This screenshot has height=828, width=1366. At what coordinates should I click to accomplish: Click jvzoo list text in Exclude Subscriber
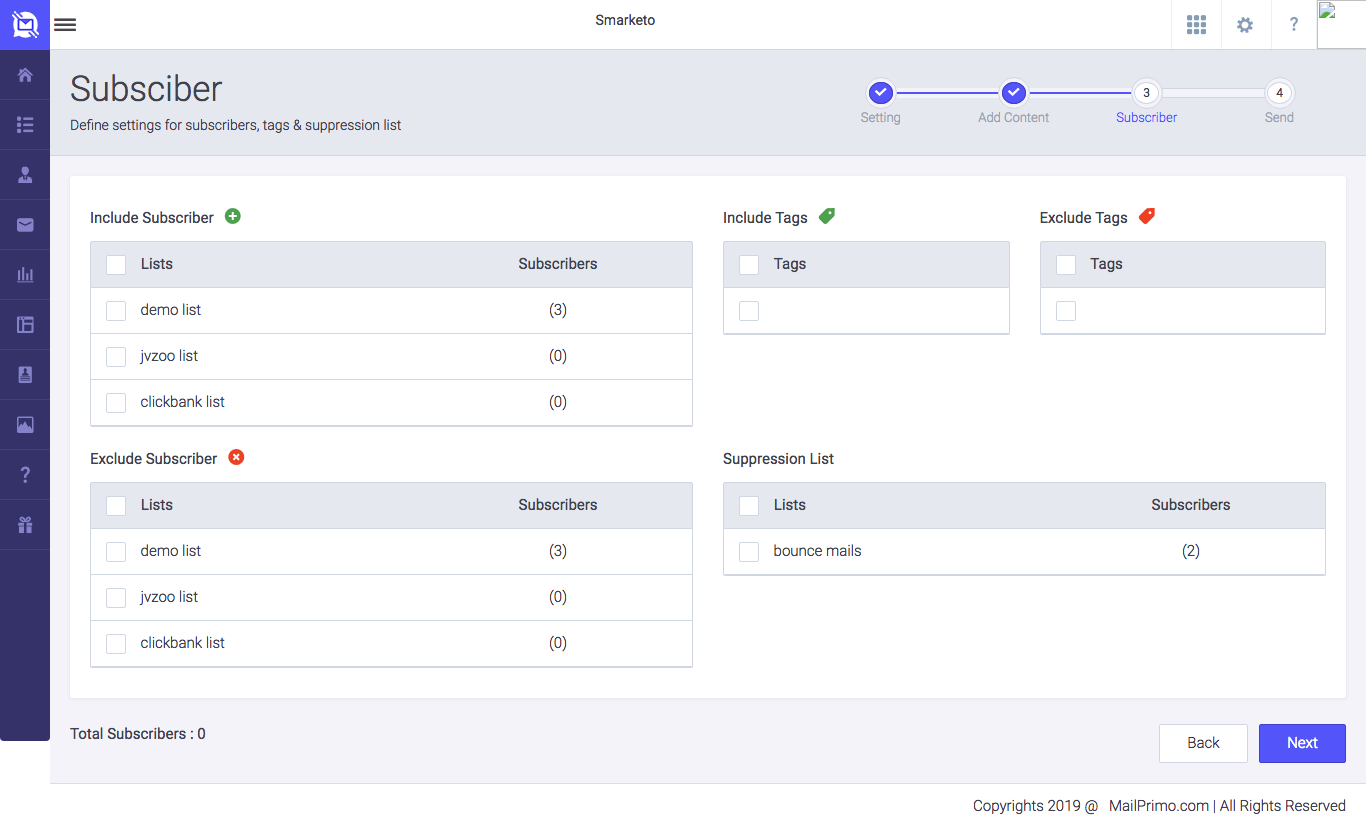[x=169, y=597]
